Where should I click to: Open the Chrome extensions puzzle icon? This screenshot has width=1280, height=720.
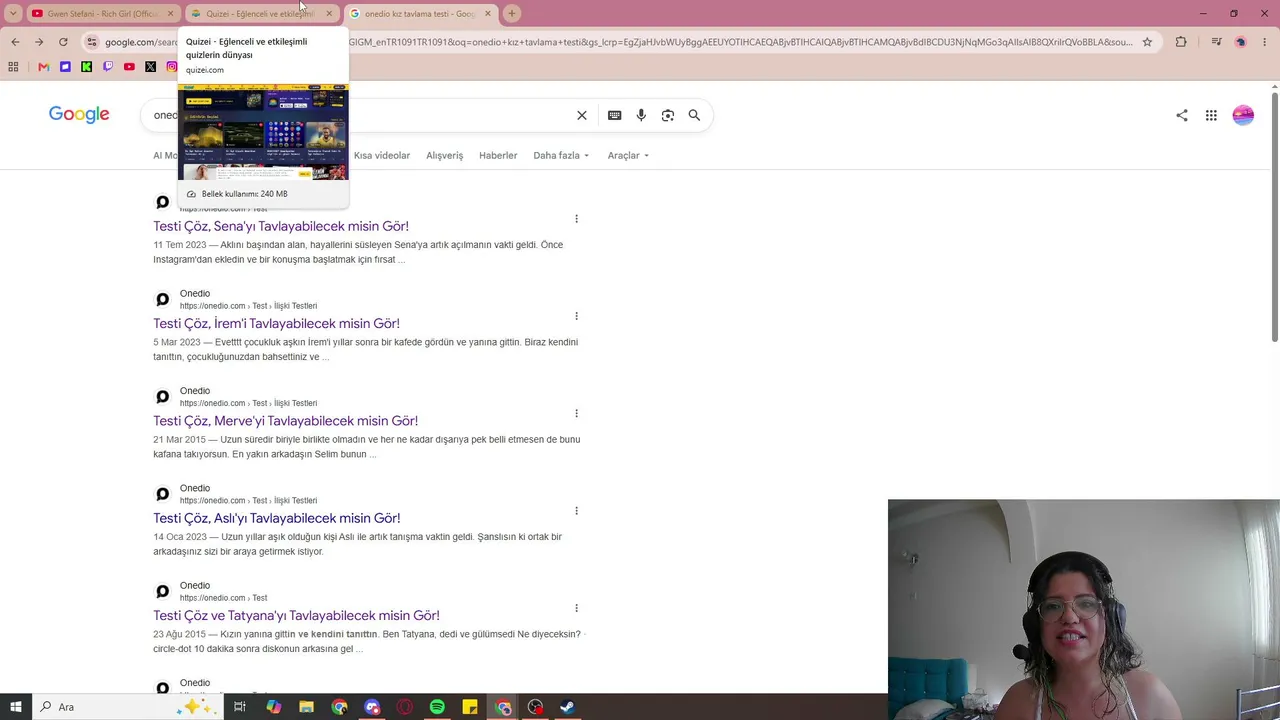coord(1181,42)
